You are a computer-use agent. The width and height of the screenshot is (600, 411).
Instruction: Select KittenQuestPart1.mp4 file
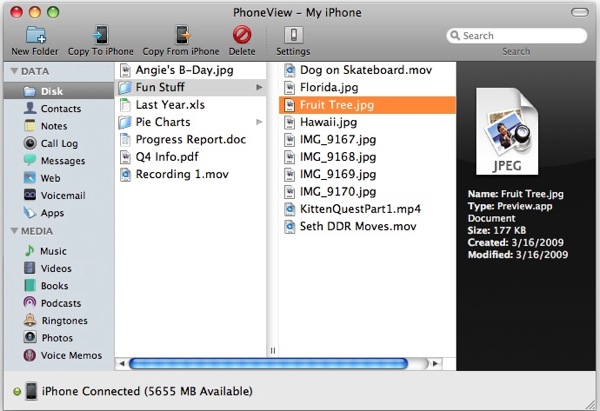[367, 209]
